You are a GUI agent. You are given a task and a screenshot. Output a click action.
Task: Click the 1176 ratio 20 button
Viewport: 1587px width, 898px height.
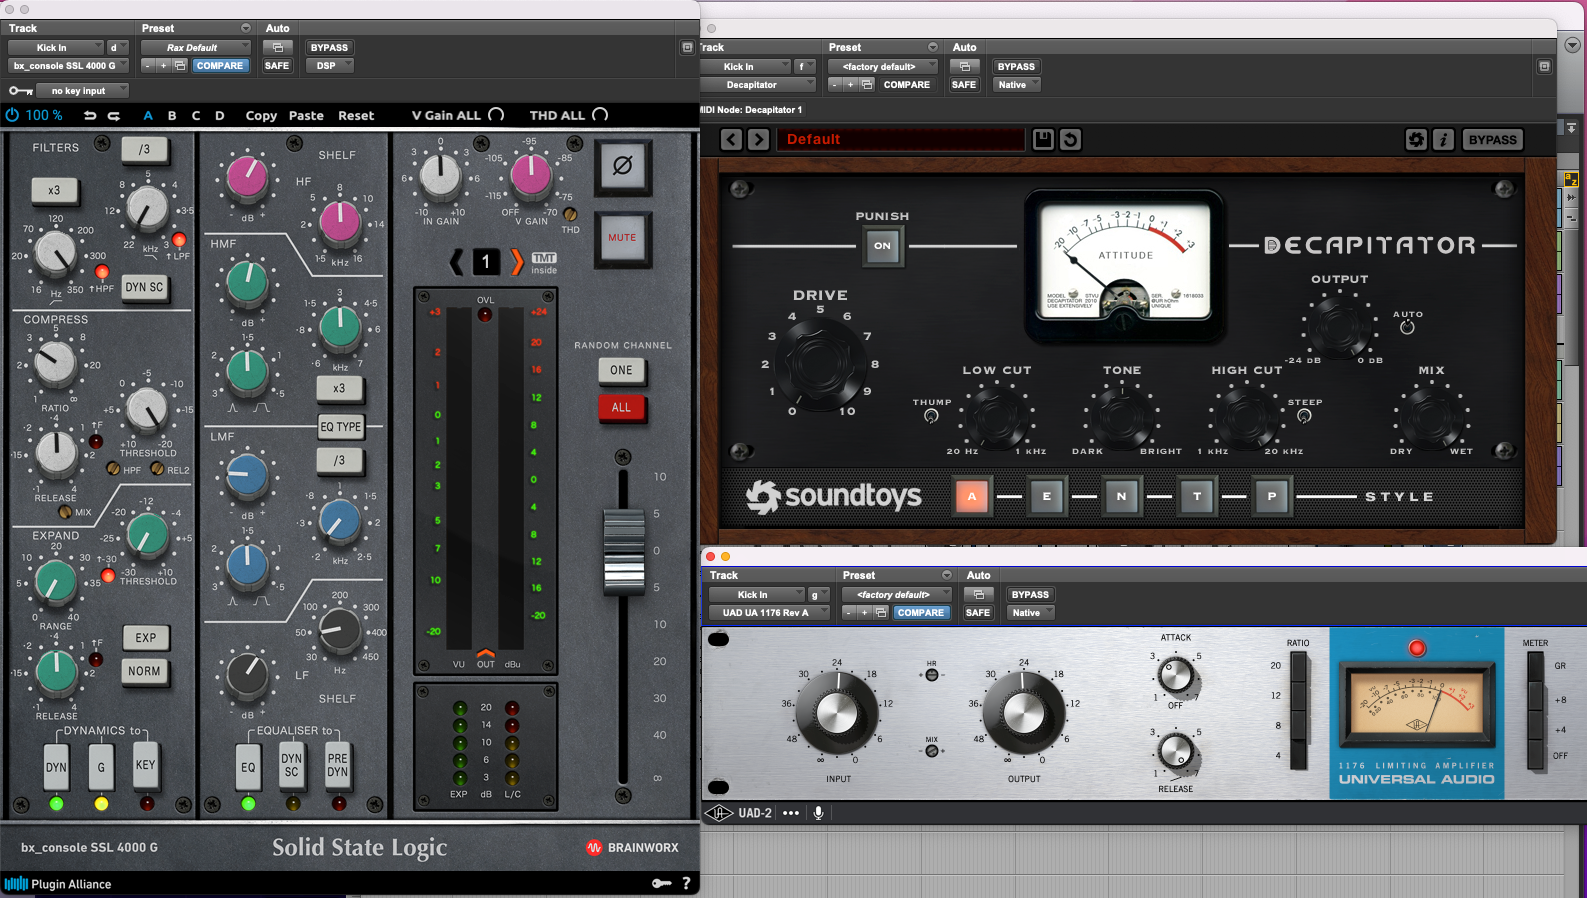click(1299, 667)
